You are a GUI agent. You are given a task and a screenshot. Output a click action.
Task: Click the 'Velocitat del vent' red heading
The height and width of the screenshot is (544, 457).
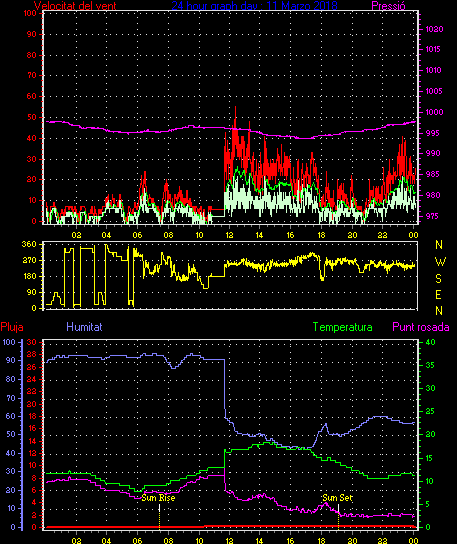pos(75,6)
